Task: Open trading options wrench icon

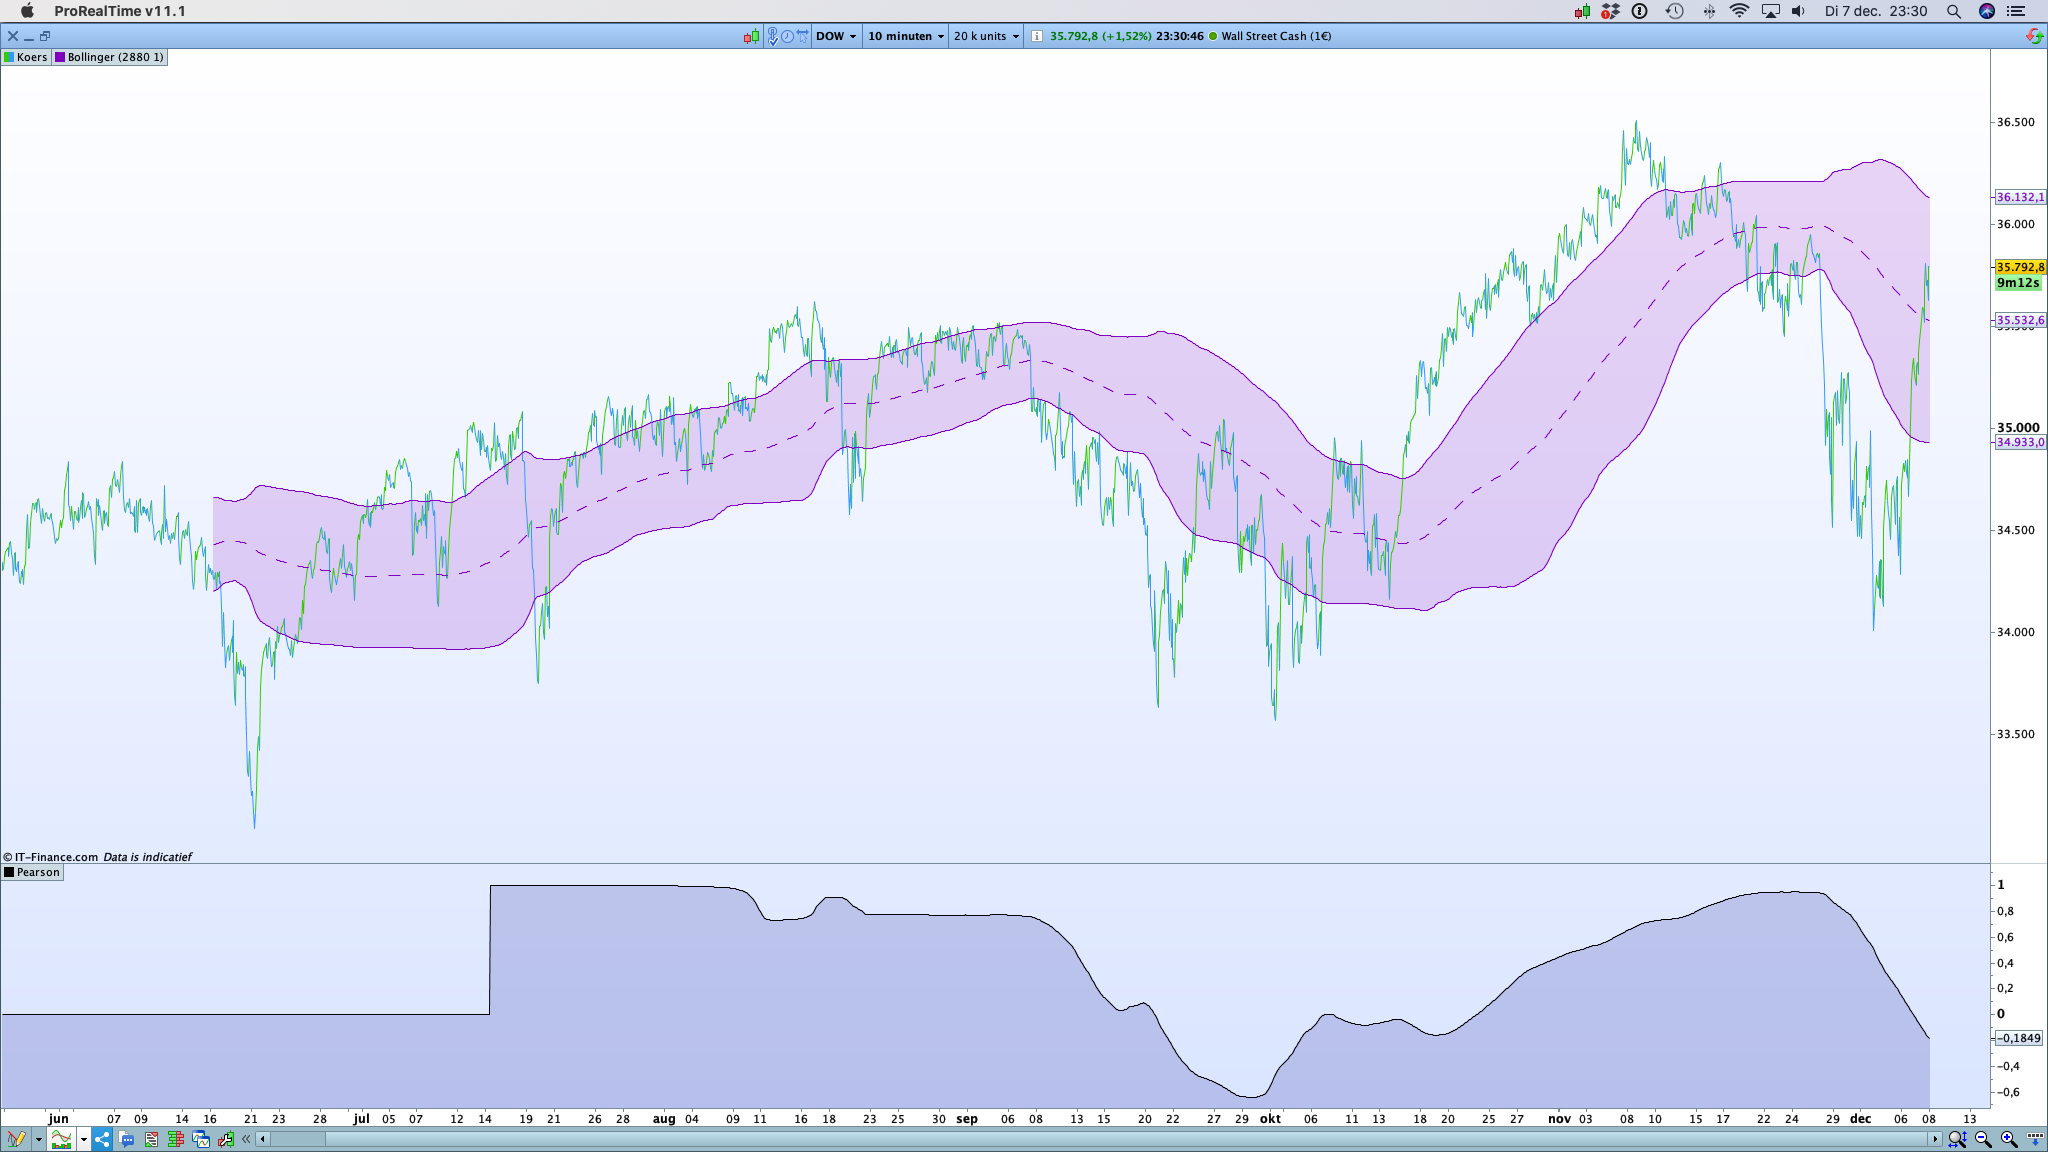Action: [x=226, y=1139]
